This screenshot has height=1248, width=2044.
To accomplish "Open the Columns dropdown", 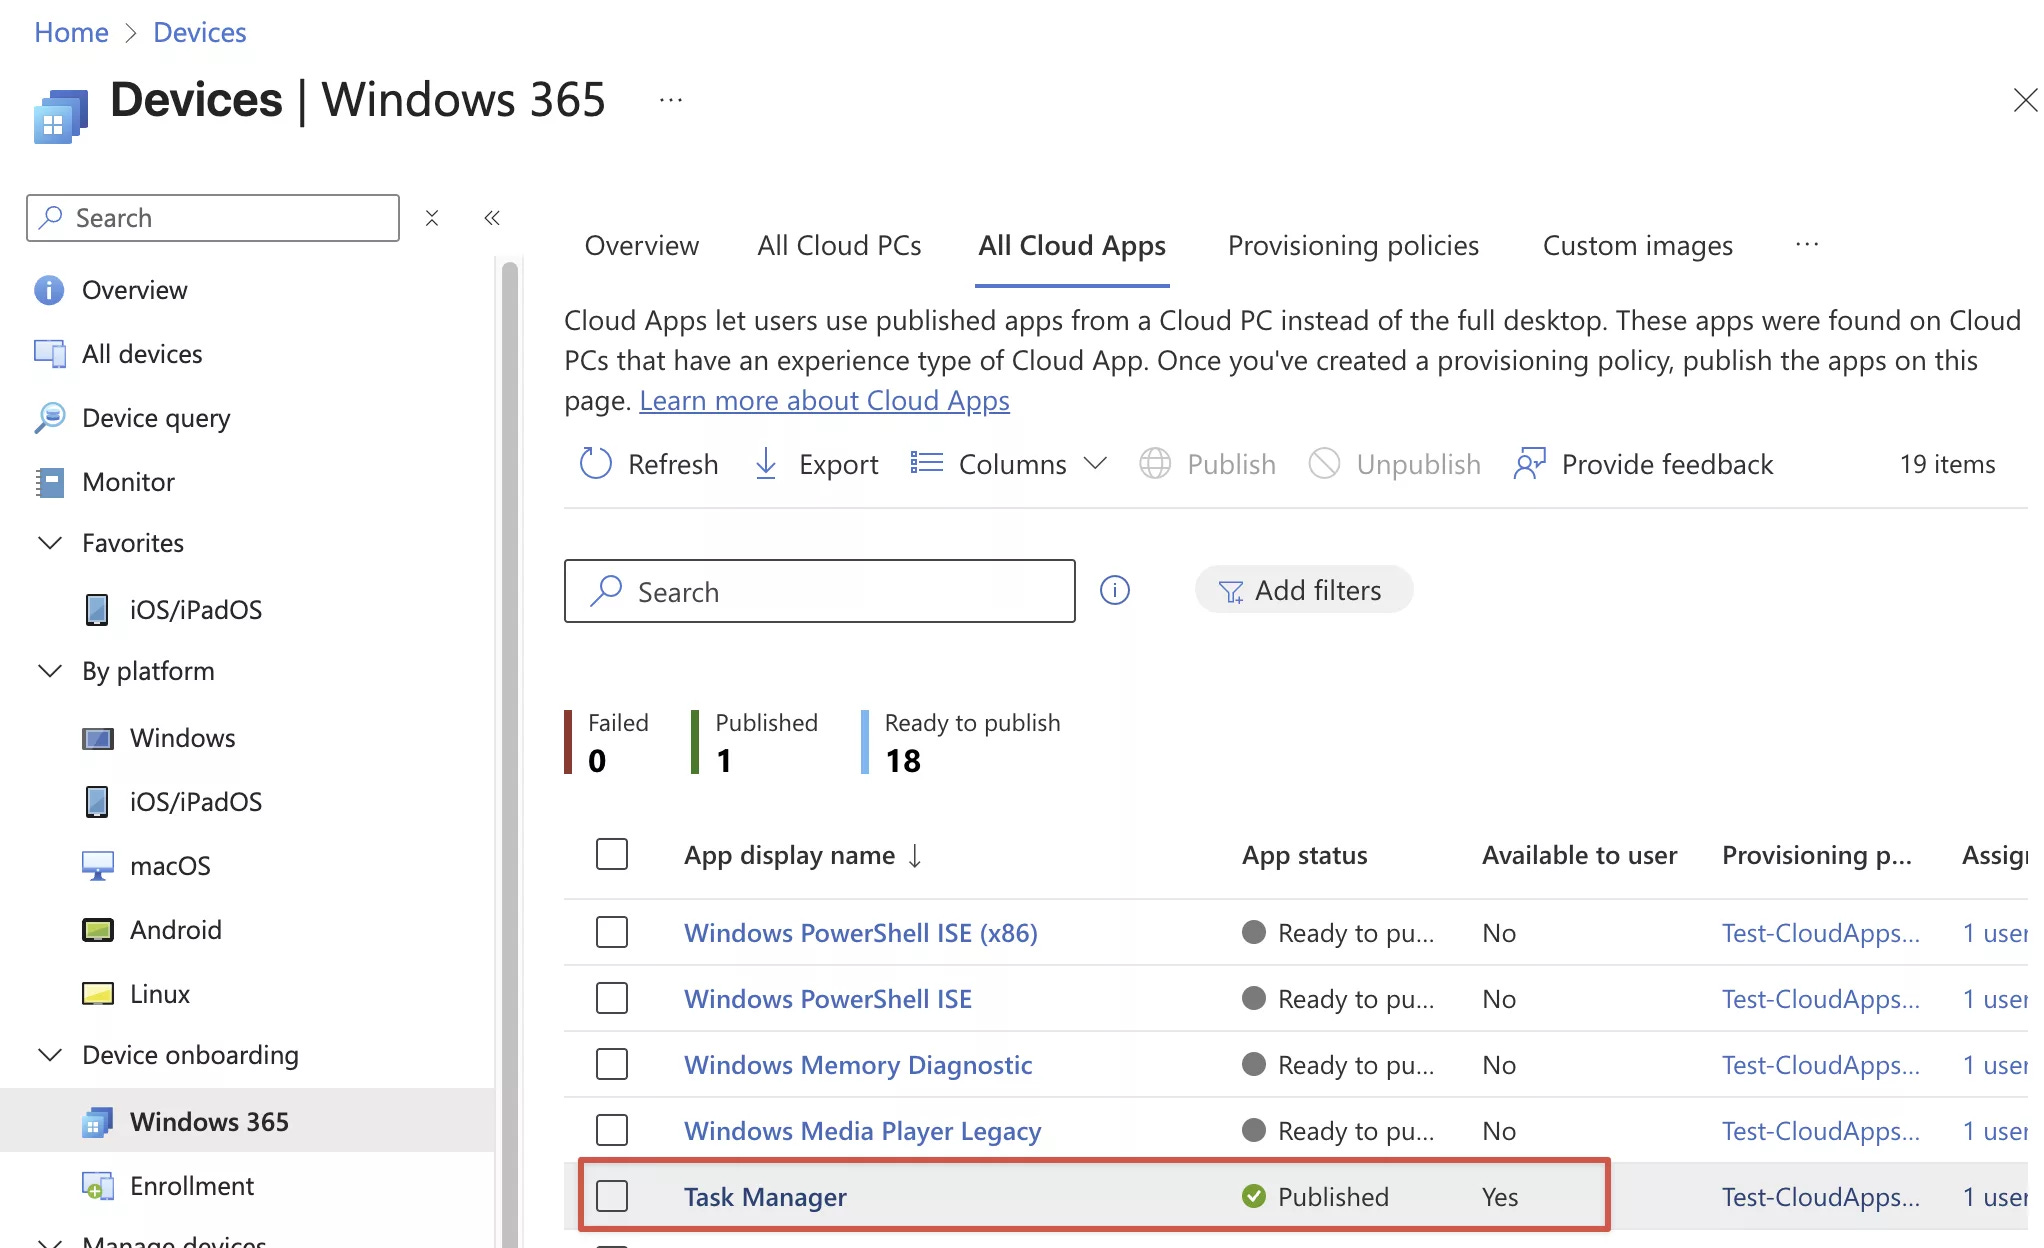I will tap(1010, 464).
